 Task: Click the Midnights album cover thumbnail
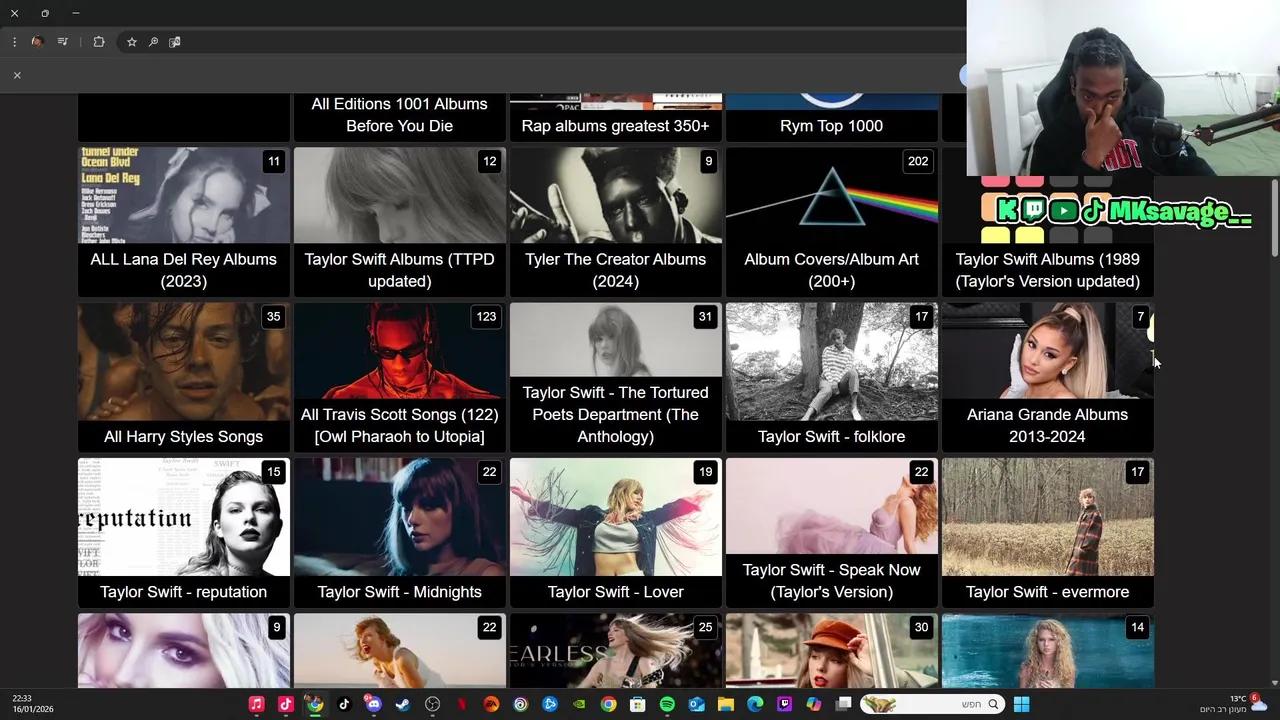point(399,517)
